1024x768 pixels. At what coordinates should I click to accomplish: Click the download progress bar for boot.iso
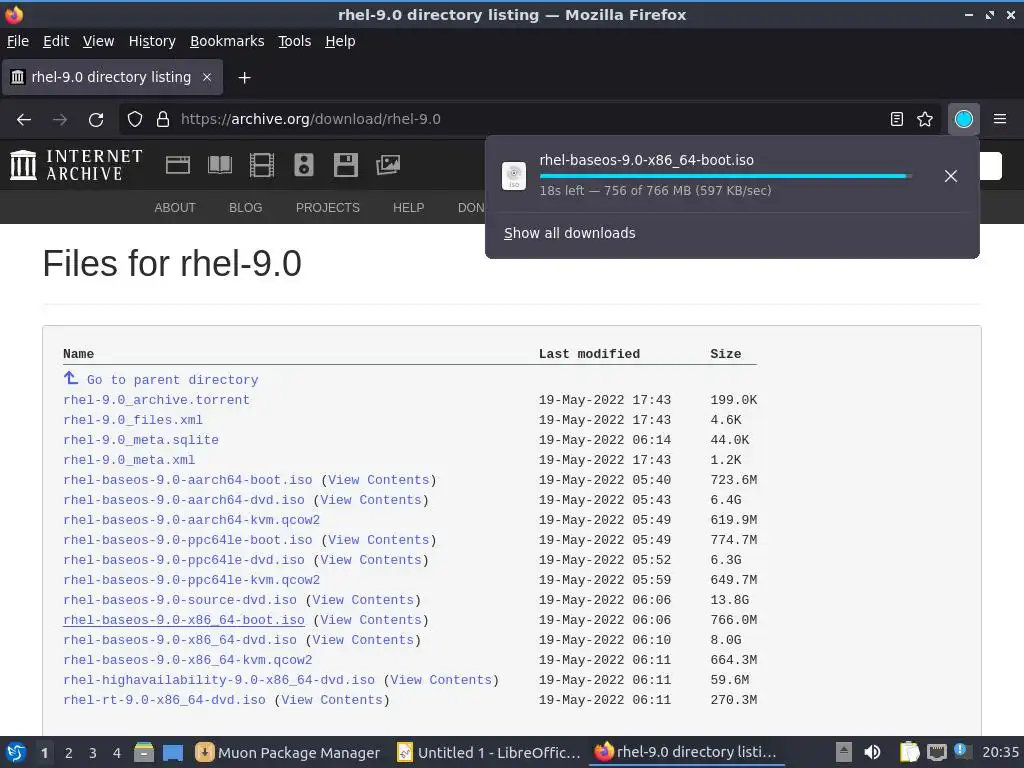726,176
